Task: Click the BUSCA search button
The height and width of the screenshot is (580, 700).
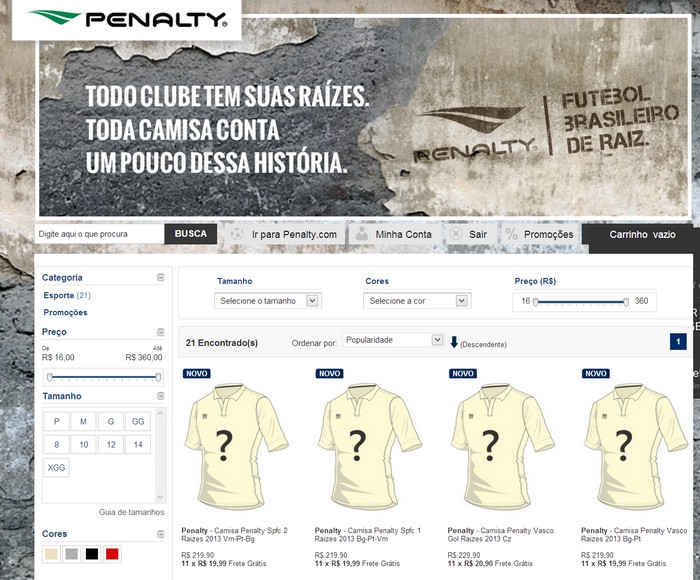Action: click(x=191, y=234)
